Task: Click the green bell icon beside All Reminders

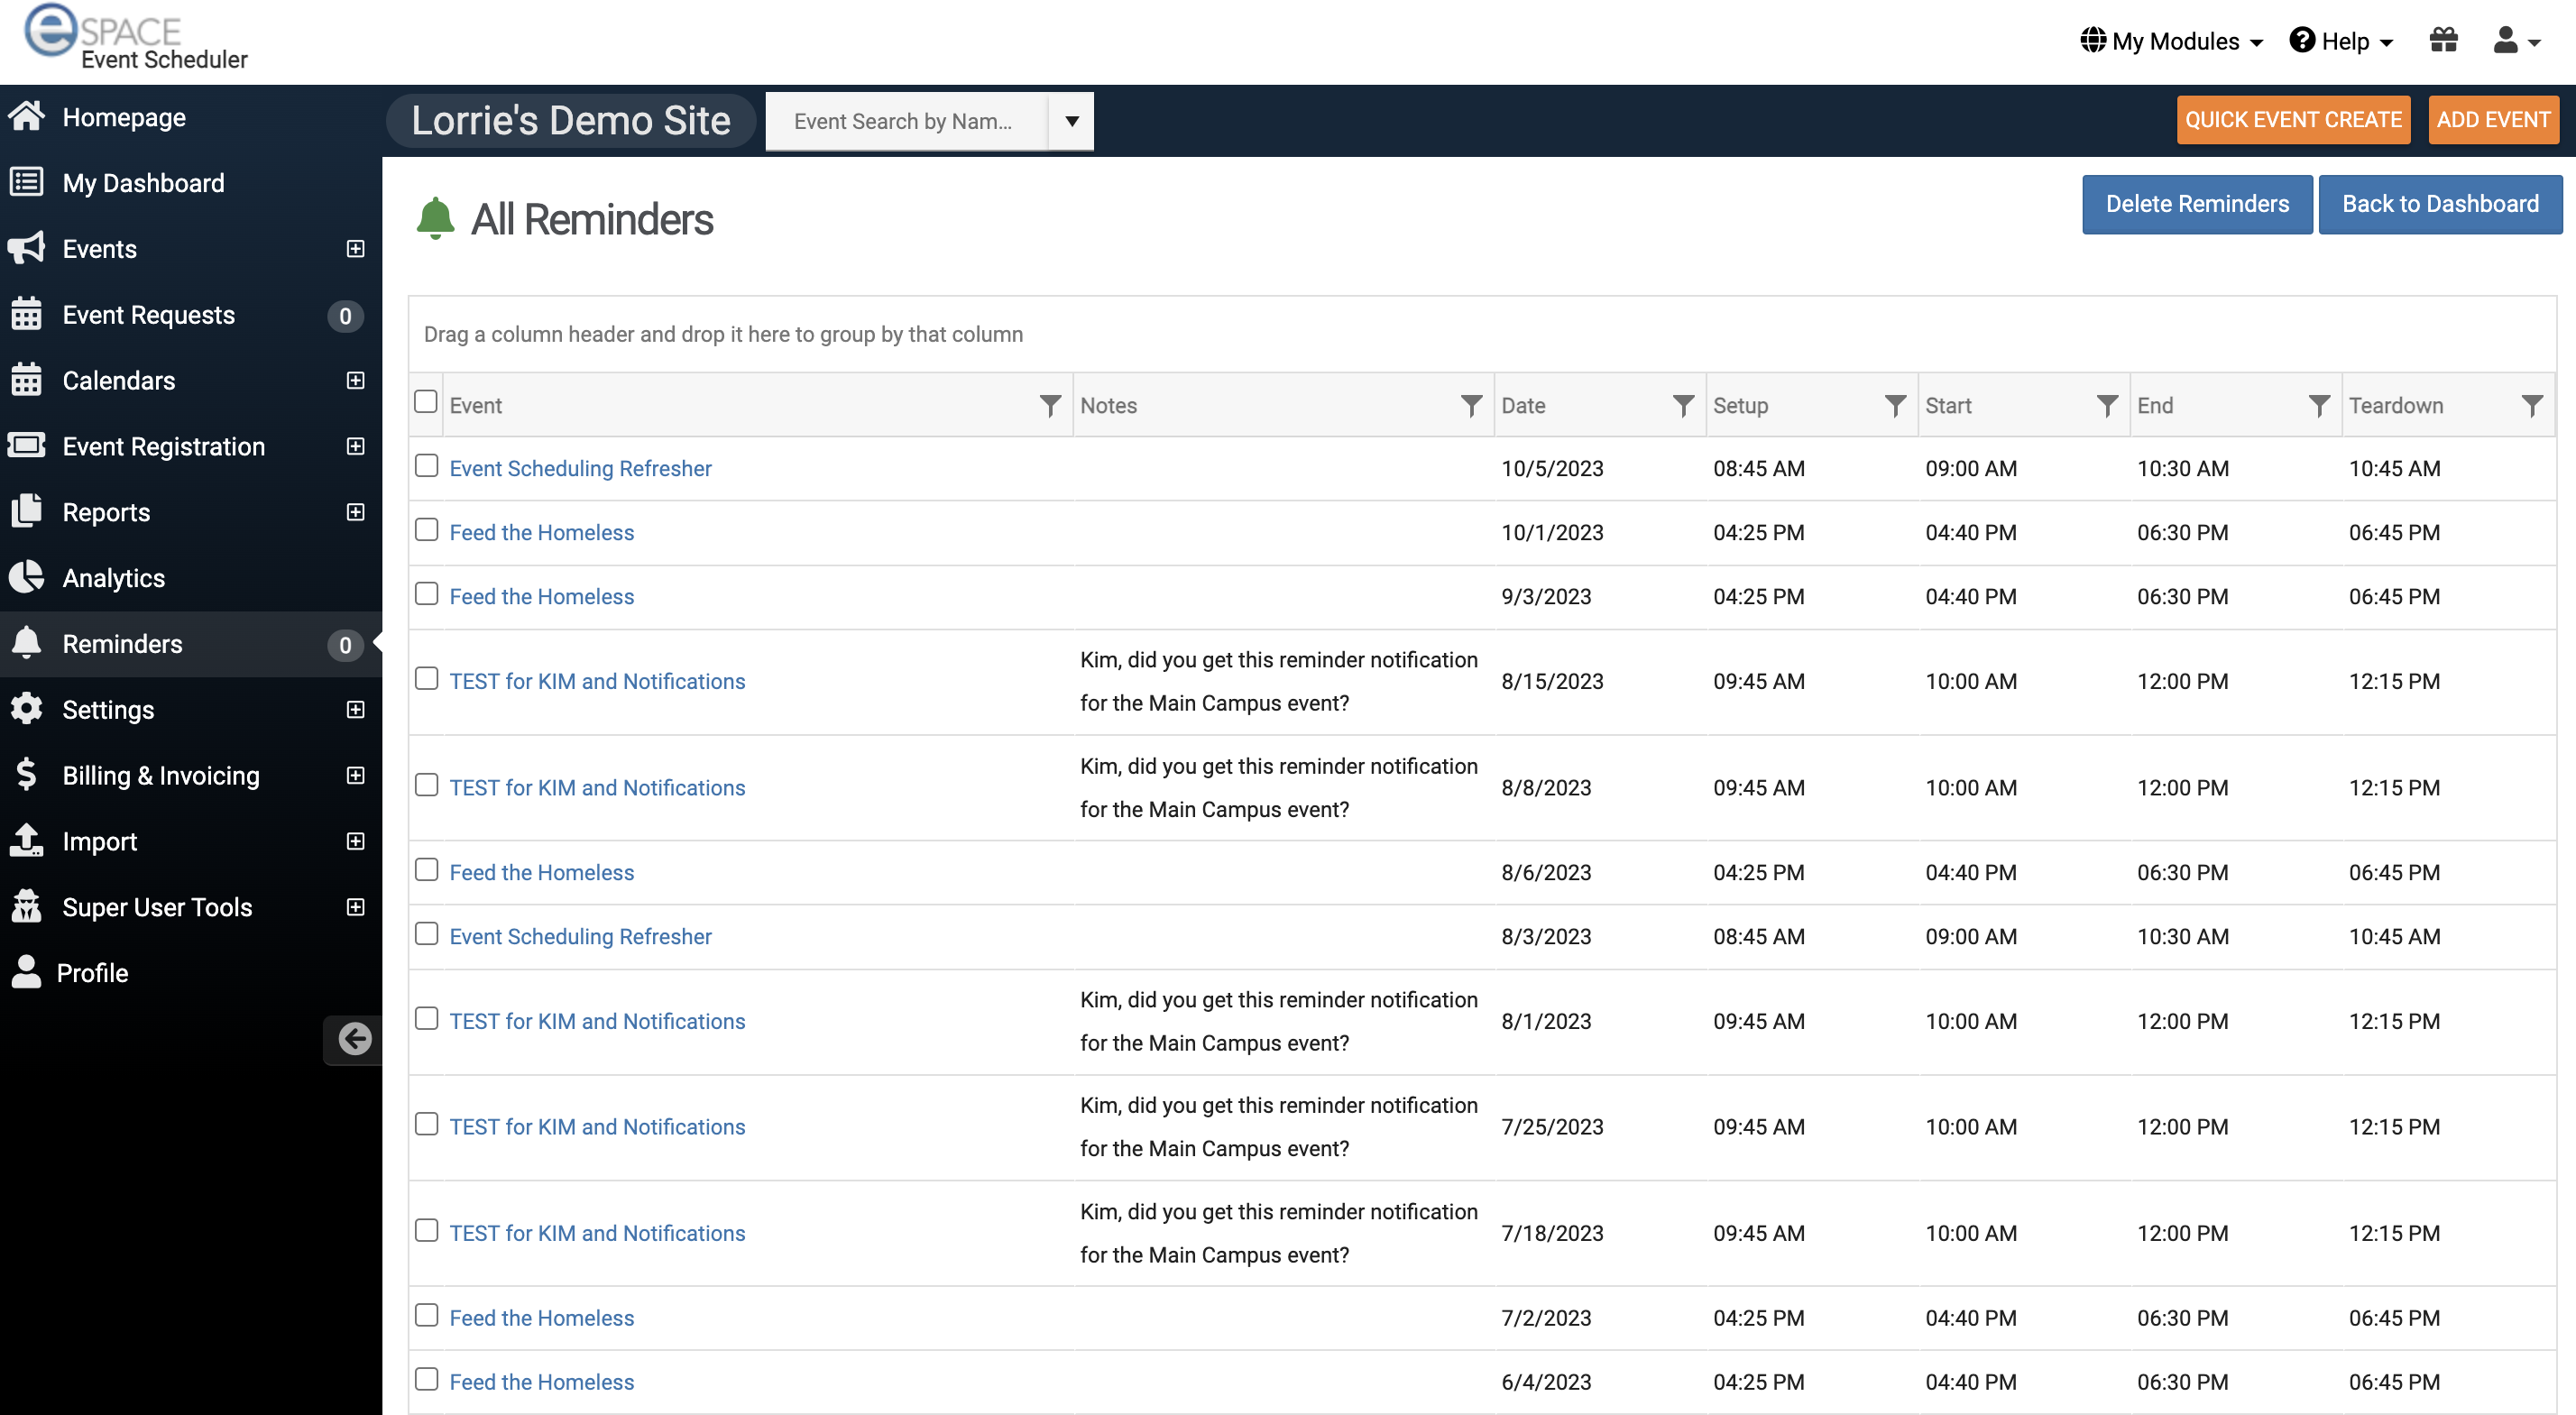Action: click(436, 219)
